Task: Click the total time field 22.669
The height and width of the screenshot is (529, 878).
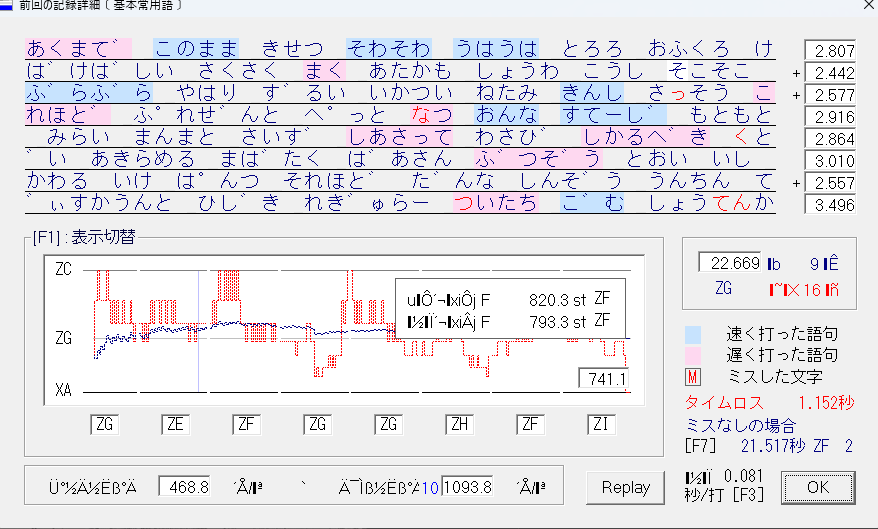Action: coord(730,263)
